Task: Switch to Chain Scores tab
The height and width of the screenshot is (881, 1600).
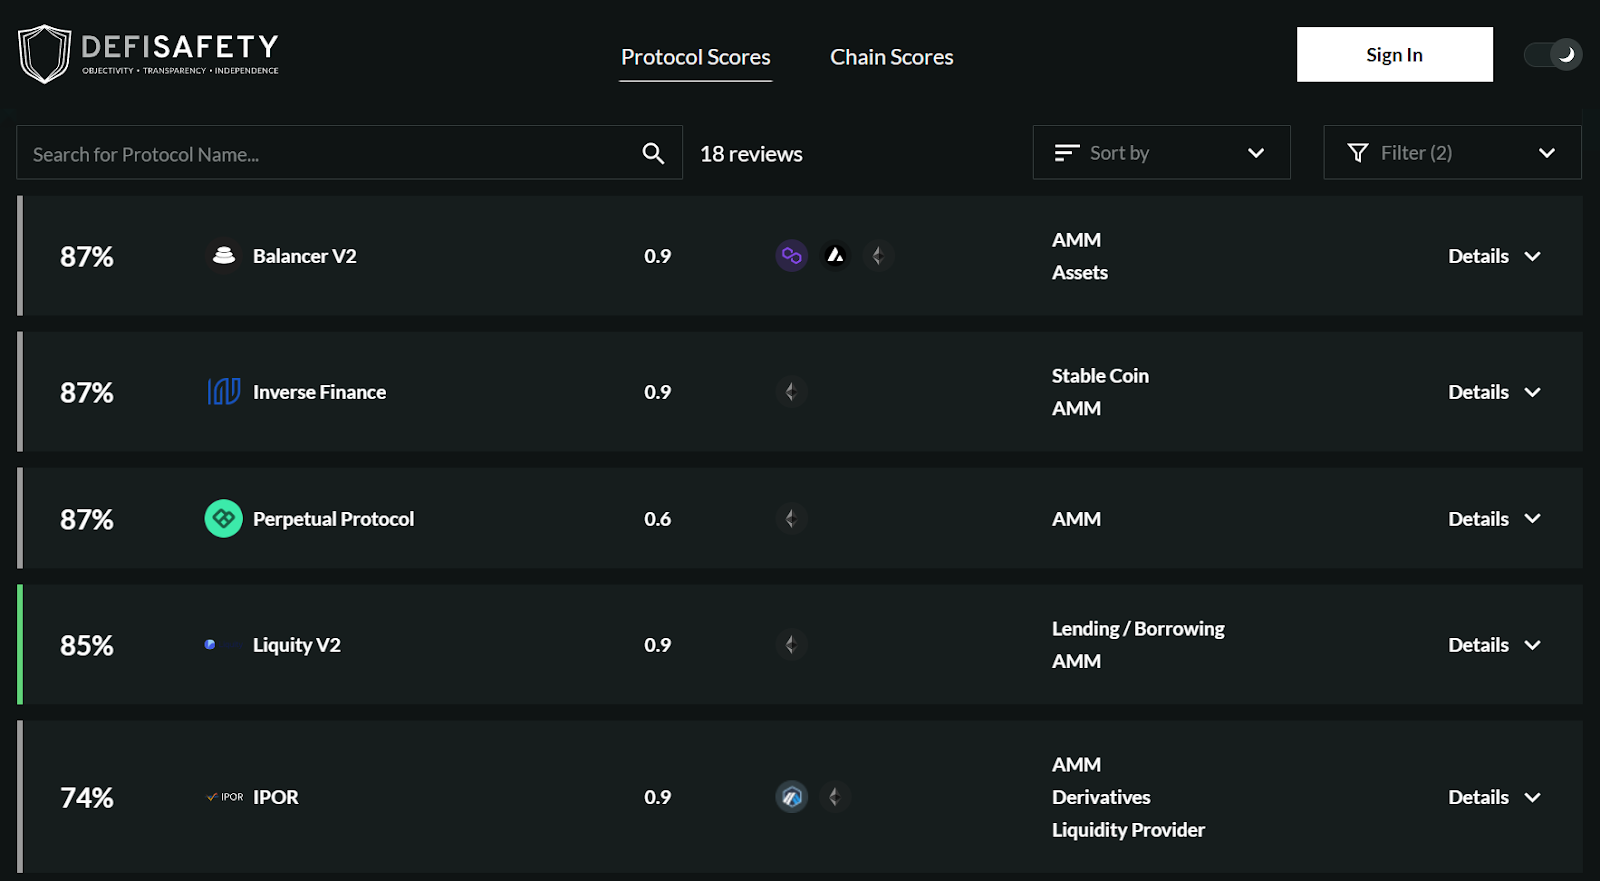Action: (892, 57)
